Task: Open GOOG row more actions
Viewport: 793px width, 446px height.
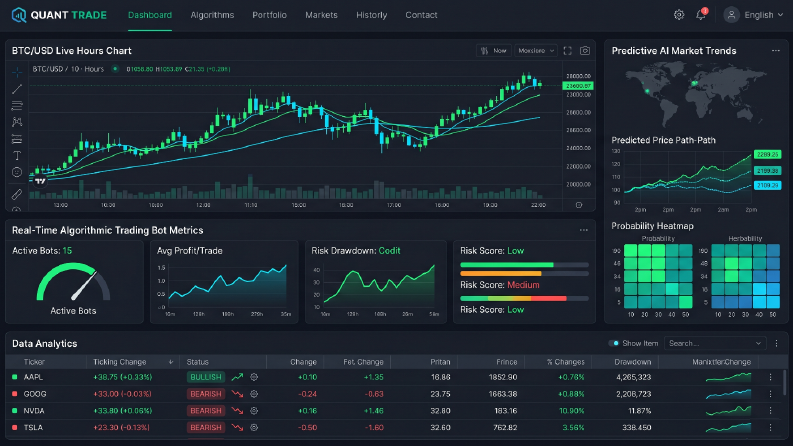Action: pos(770,393)
